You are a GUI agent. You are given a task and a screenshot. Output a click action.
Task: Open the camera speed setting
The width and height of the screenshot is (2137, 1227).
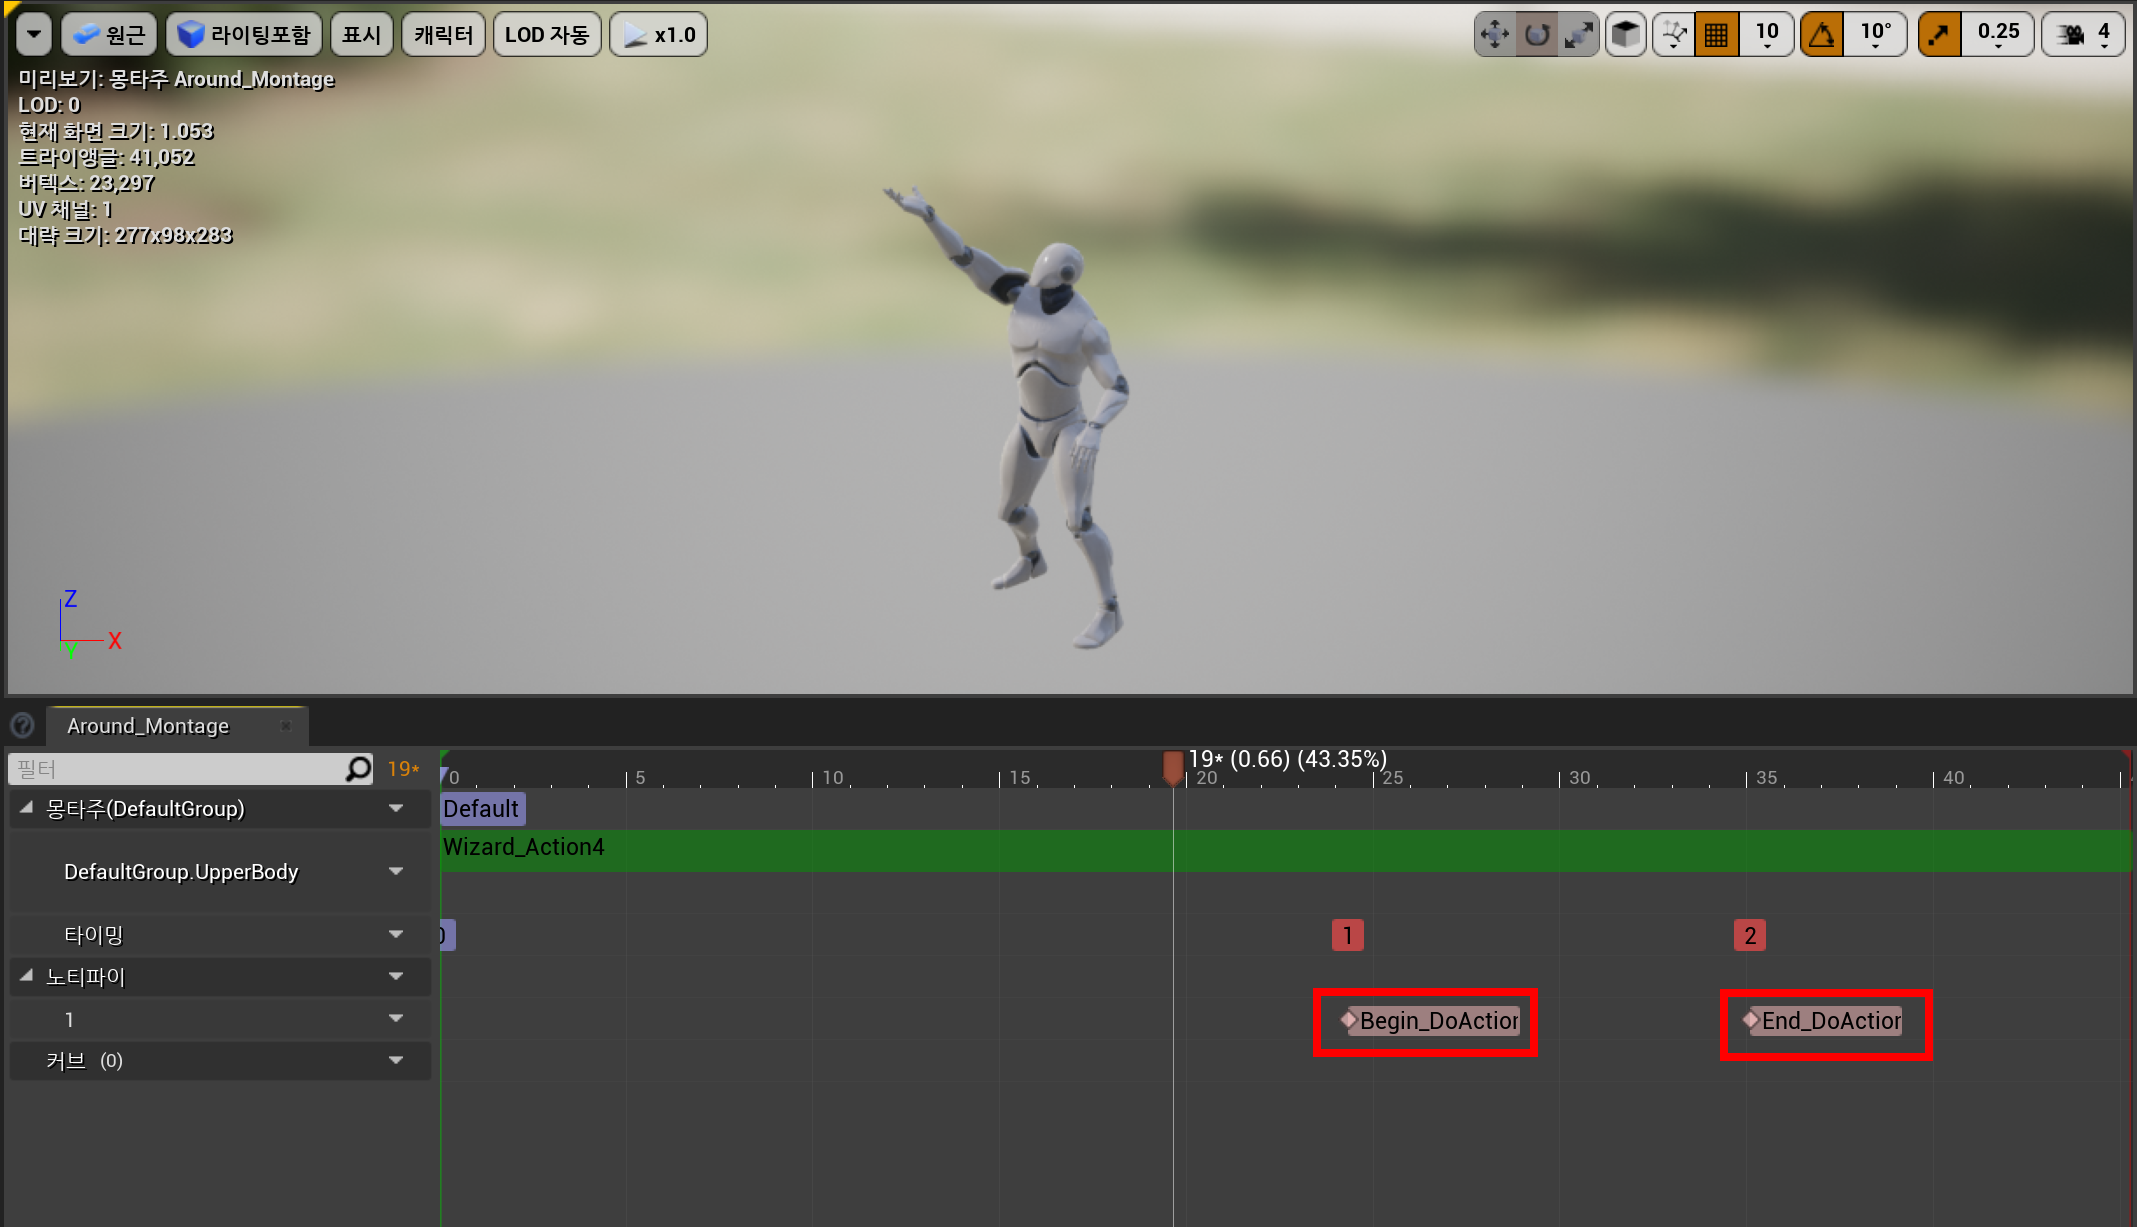(x=2084, y=35)
